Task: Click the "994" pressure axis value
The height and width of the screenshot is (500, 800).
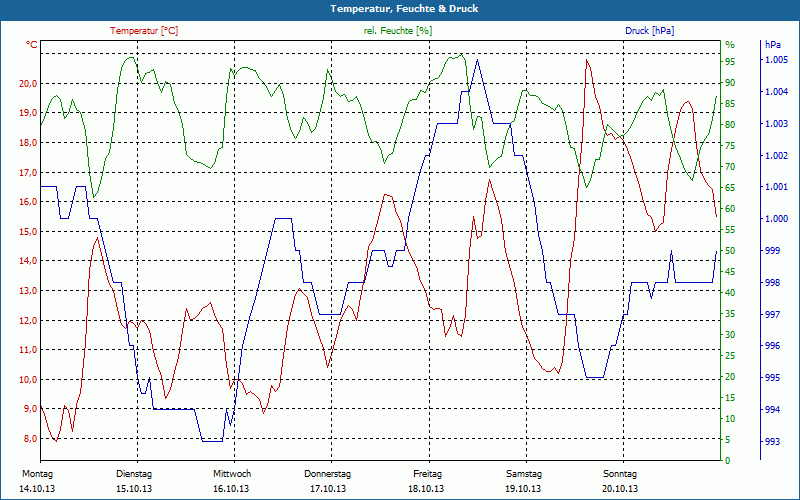Action: pos(773,409)
